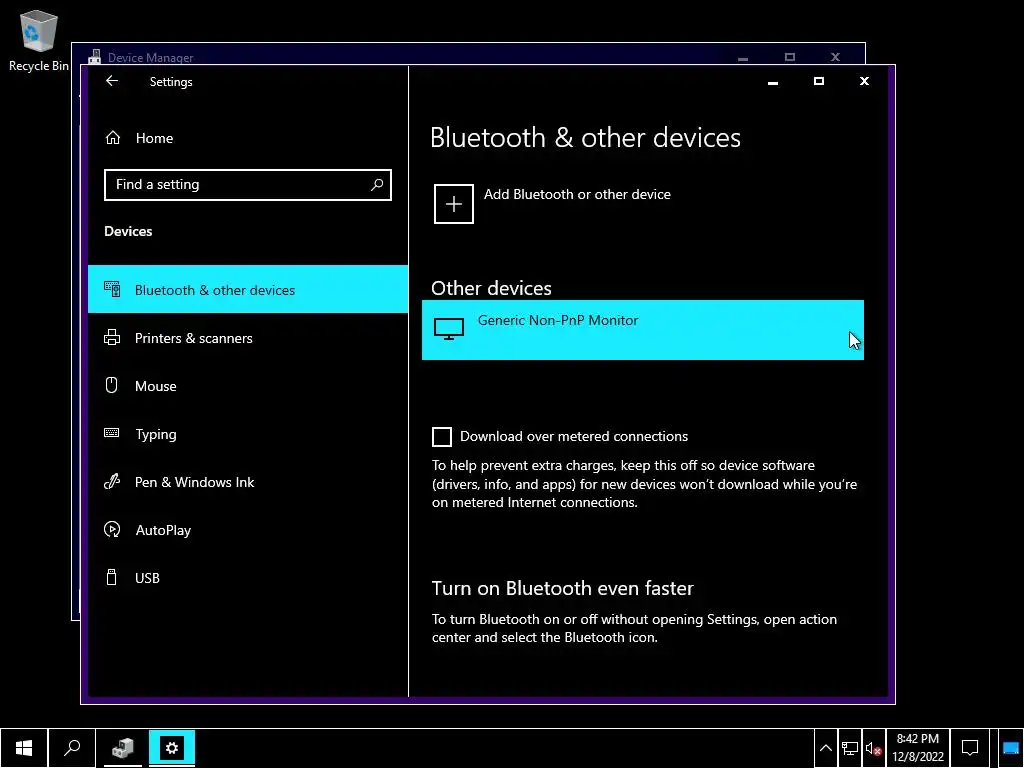The image size is (1024, 768).
Task: Close the Settings window
Action: click(x=864, y=81)
